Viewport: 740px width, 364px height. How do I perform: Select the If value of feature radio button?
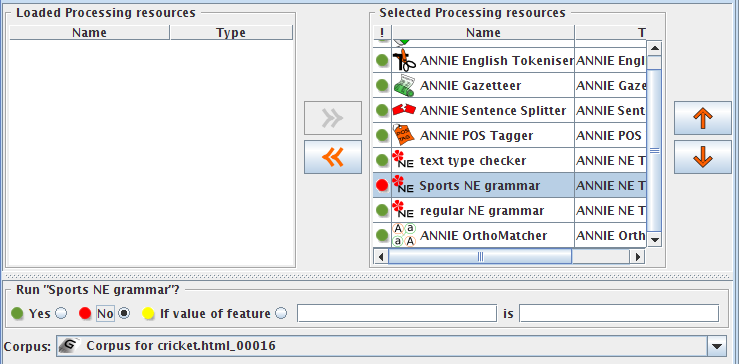(281, 313)
